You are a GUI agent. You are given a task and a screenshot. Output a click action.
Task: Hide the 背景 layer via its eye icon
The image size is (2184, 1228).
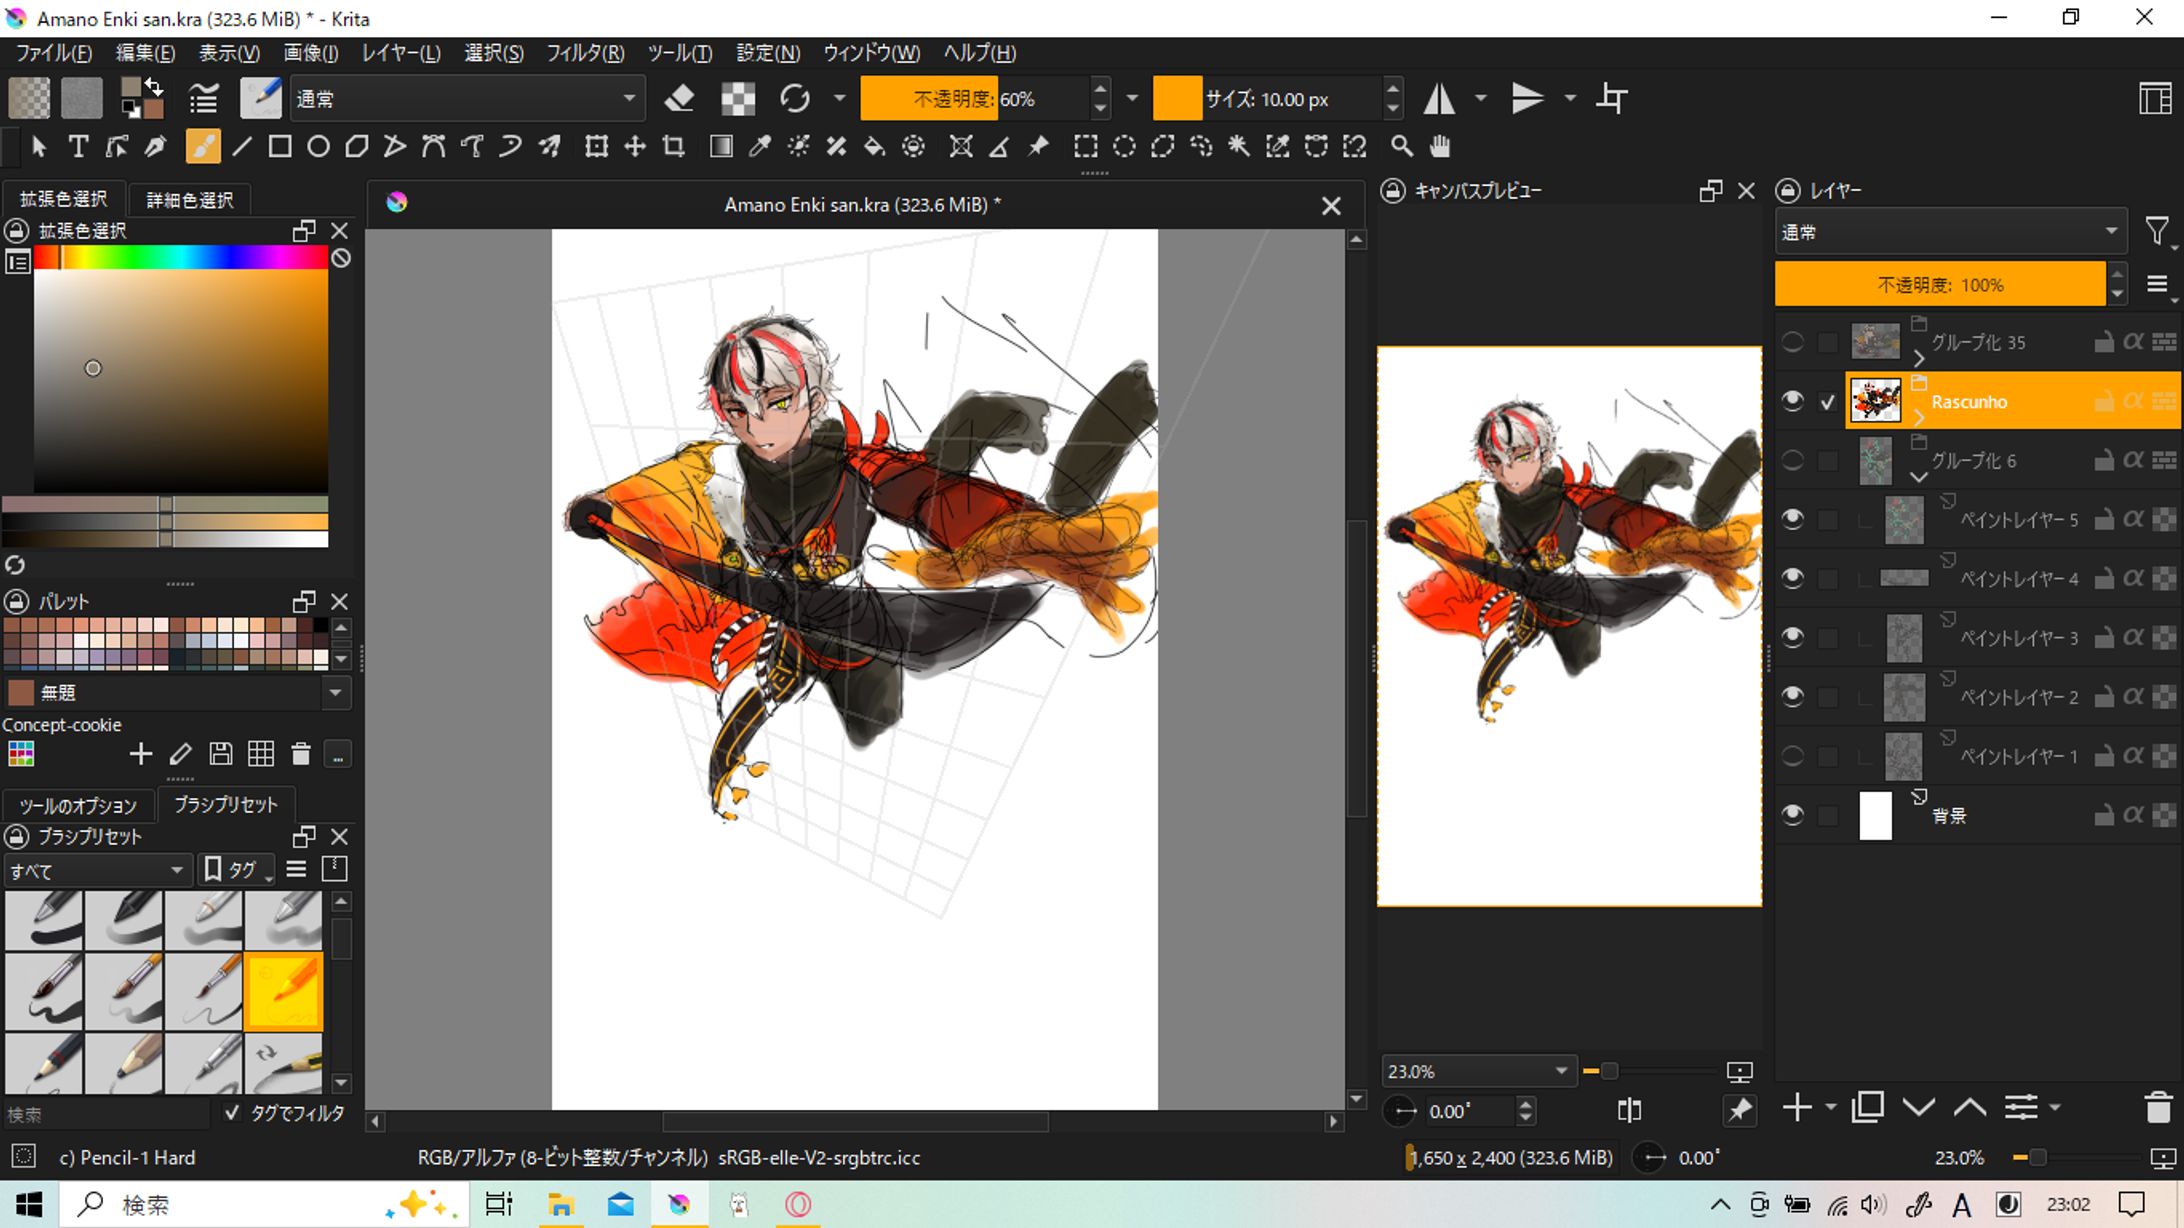point(1792,815)
